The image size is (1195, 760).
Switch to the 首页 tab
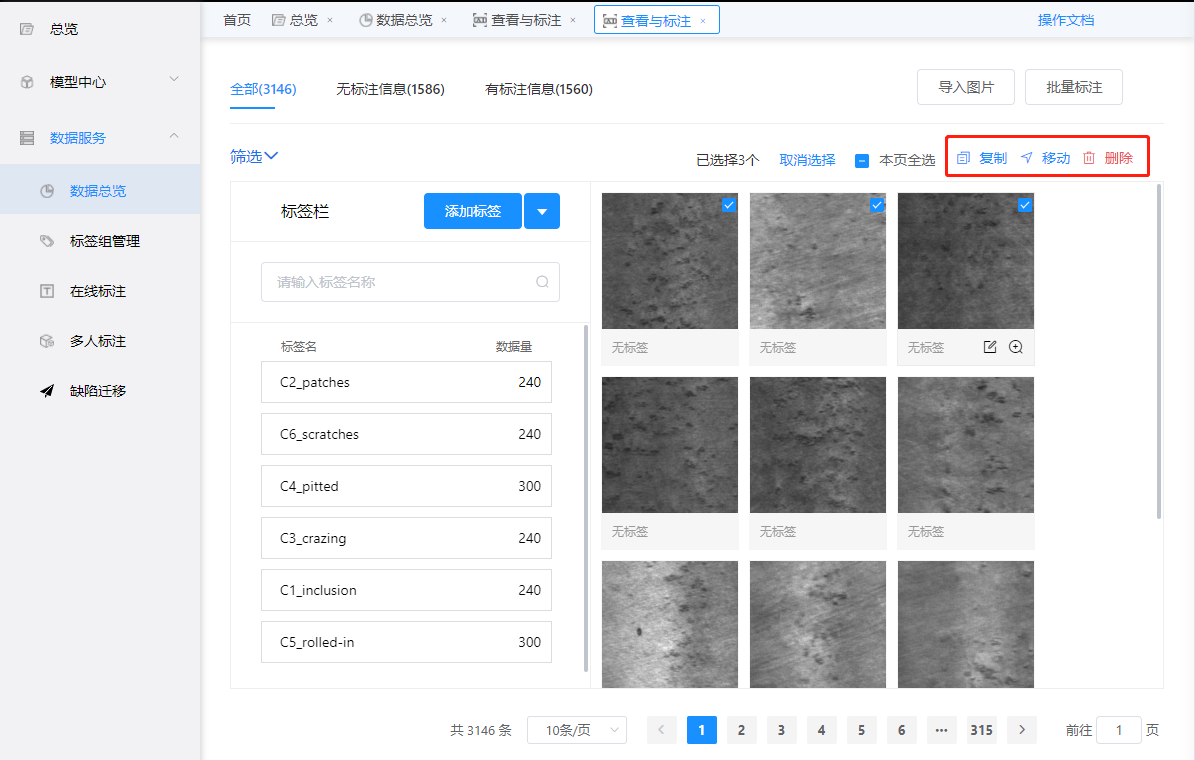pos(237,21)
